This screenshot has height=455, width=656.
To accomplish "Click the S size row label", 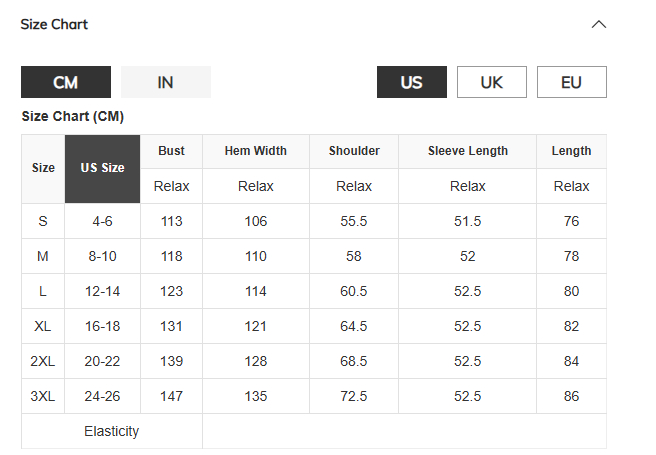I will click(x=43, y=221).
